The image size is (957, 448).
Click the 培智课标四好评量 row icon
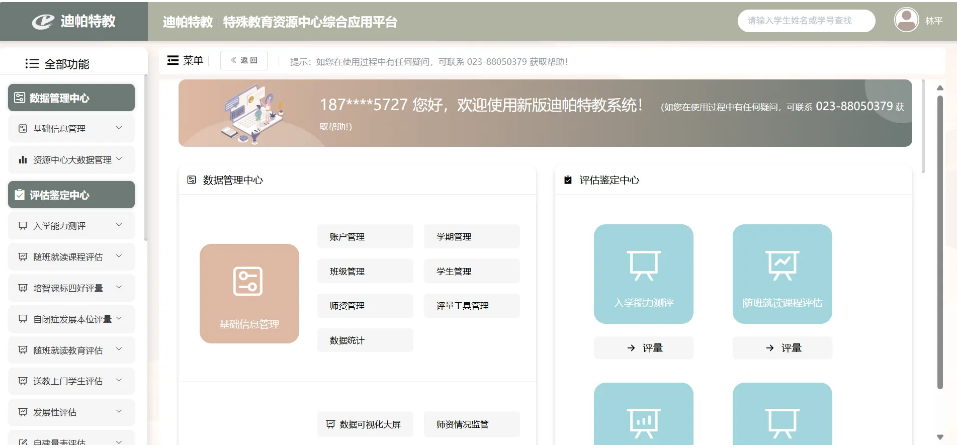pyautogui.click(x=23, y=287)
